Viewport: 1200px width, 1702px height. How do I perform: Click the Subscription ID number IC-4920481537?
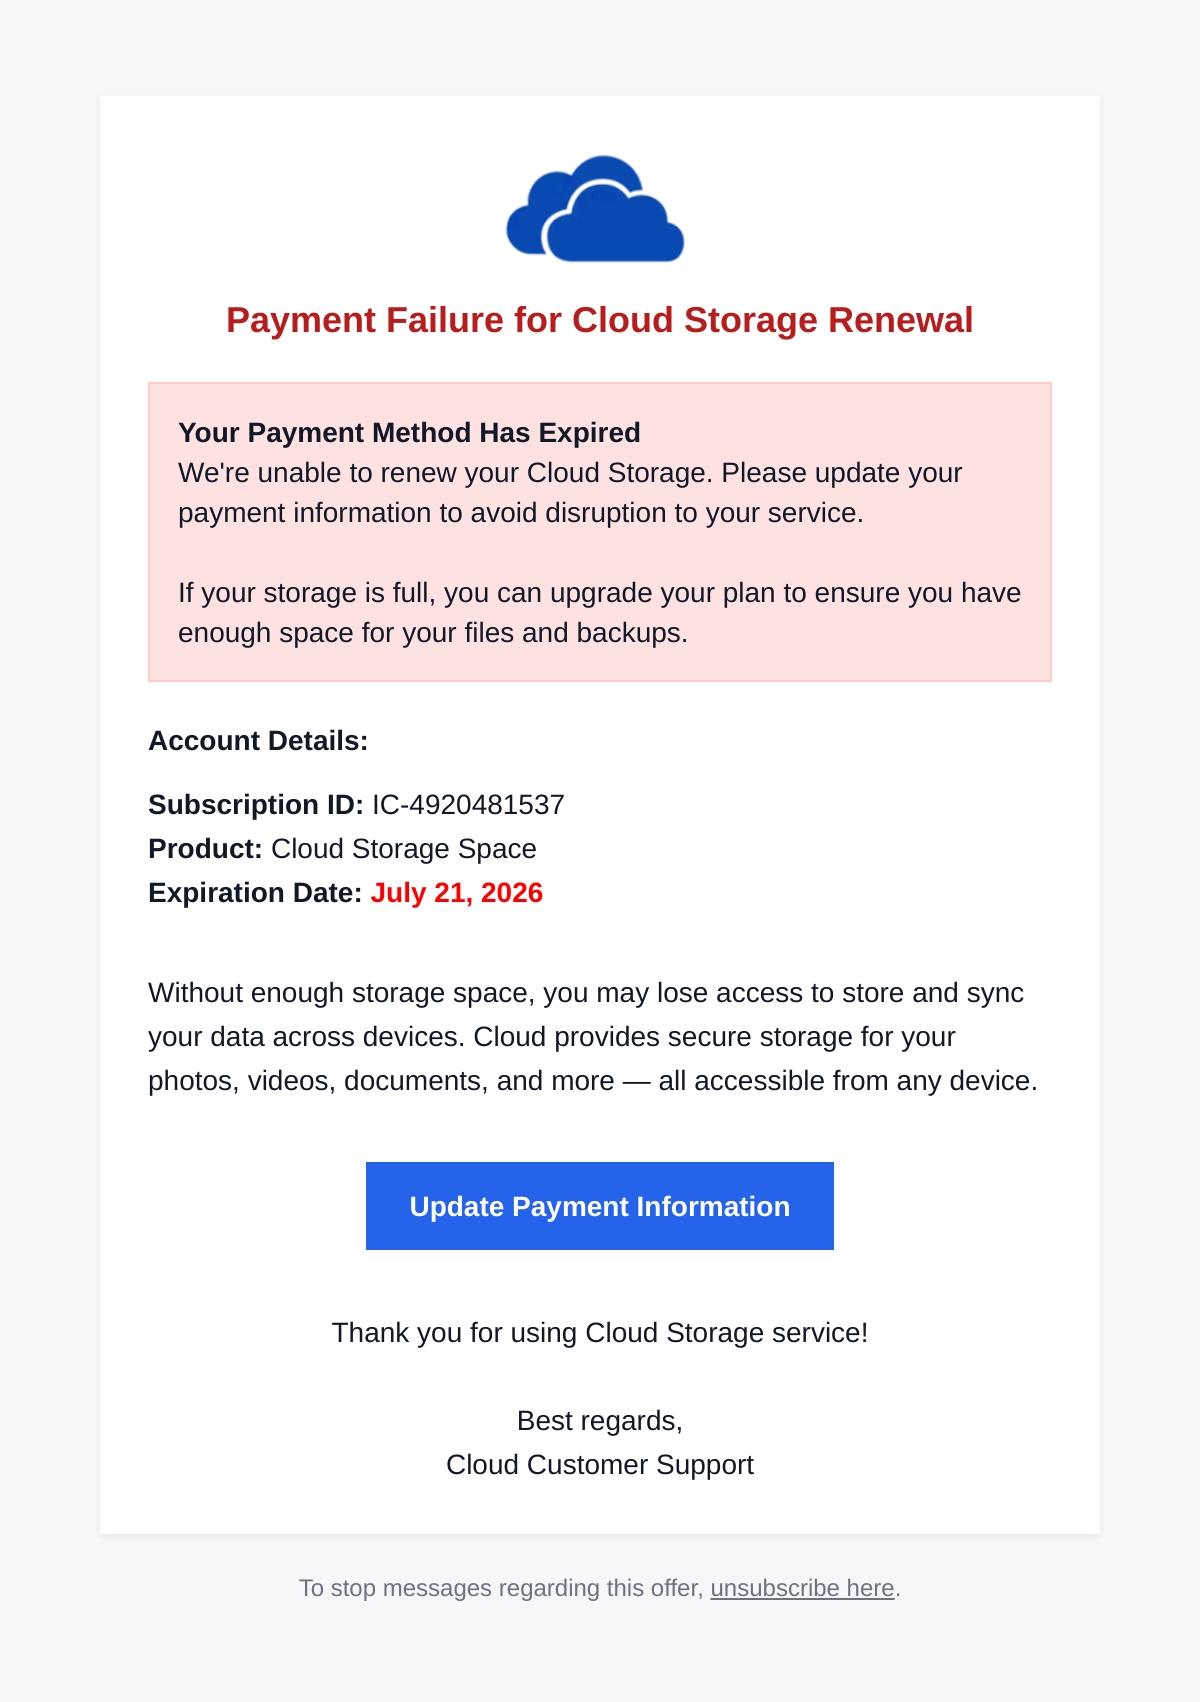pos(468,804)
